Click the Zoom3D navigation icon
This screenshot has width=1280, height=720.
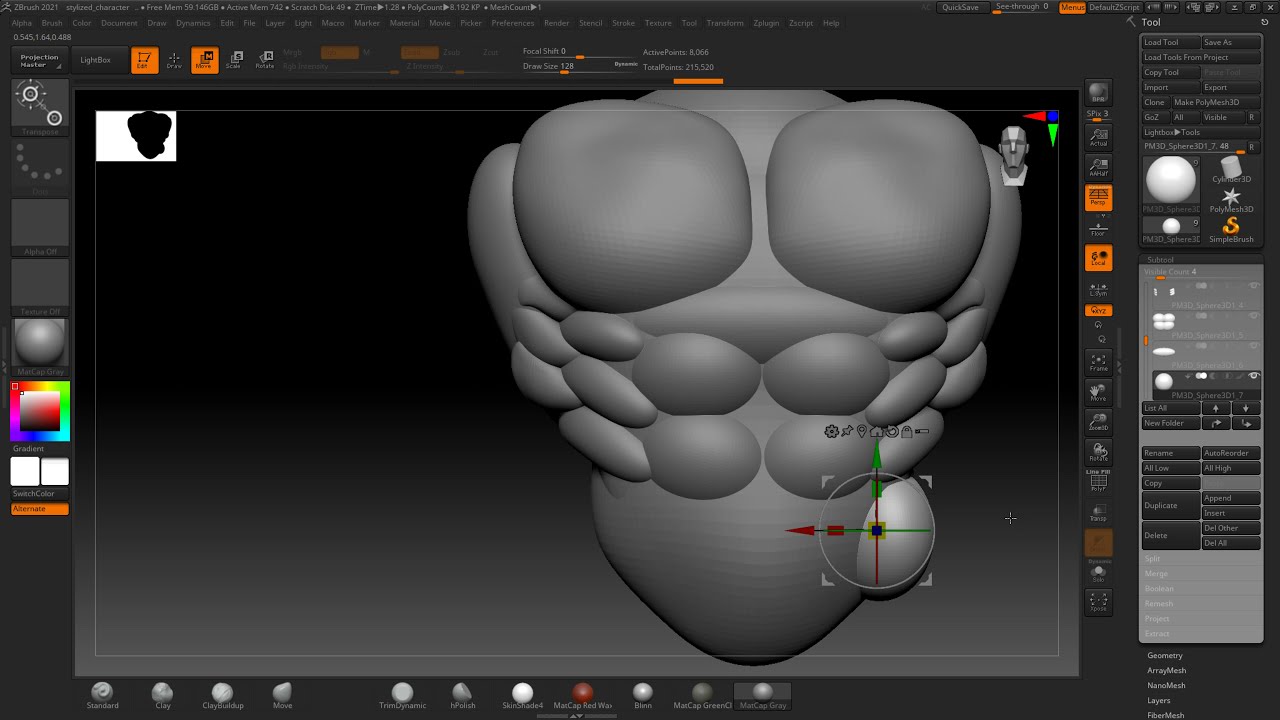point(1098,422)
